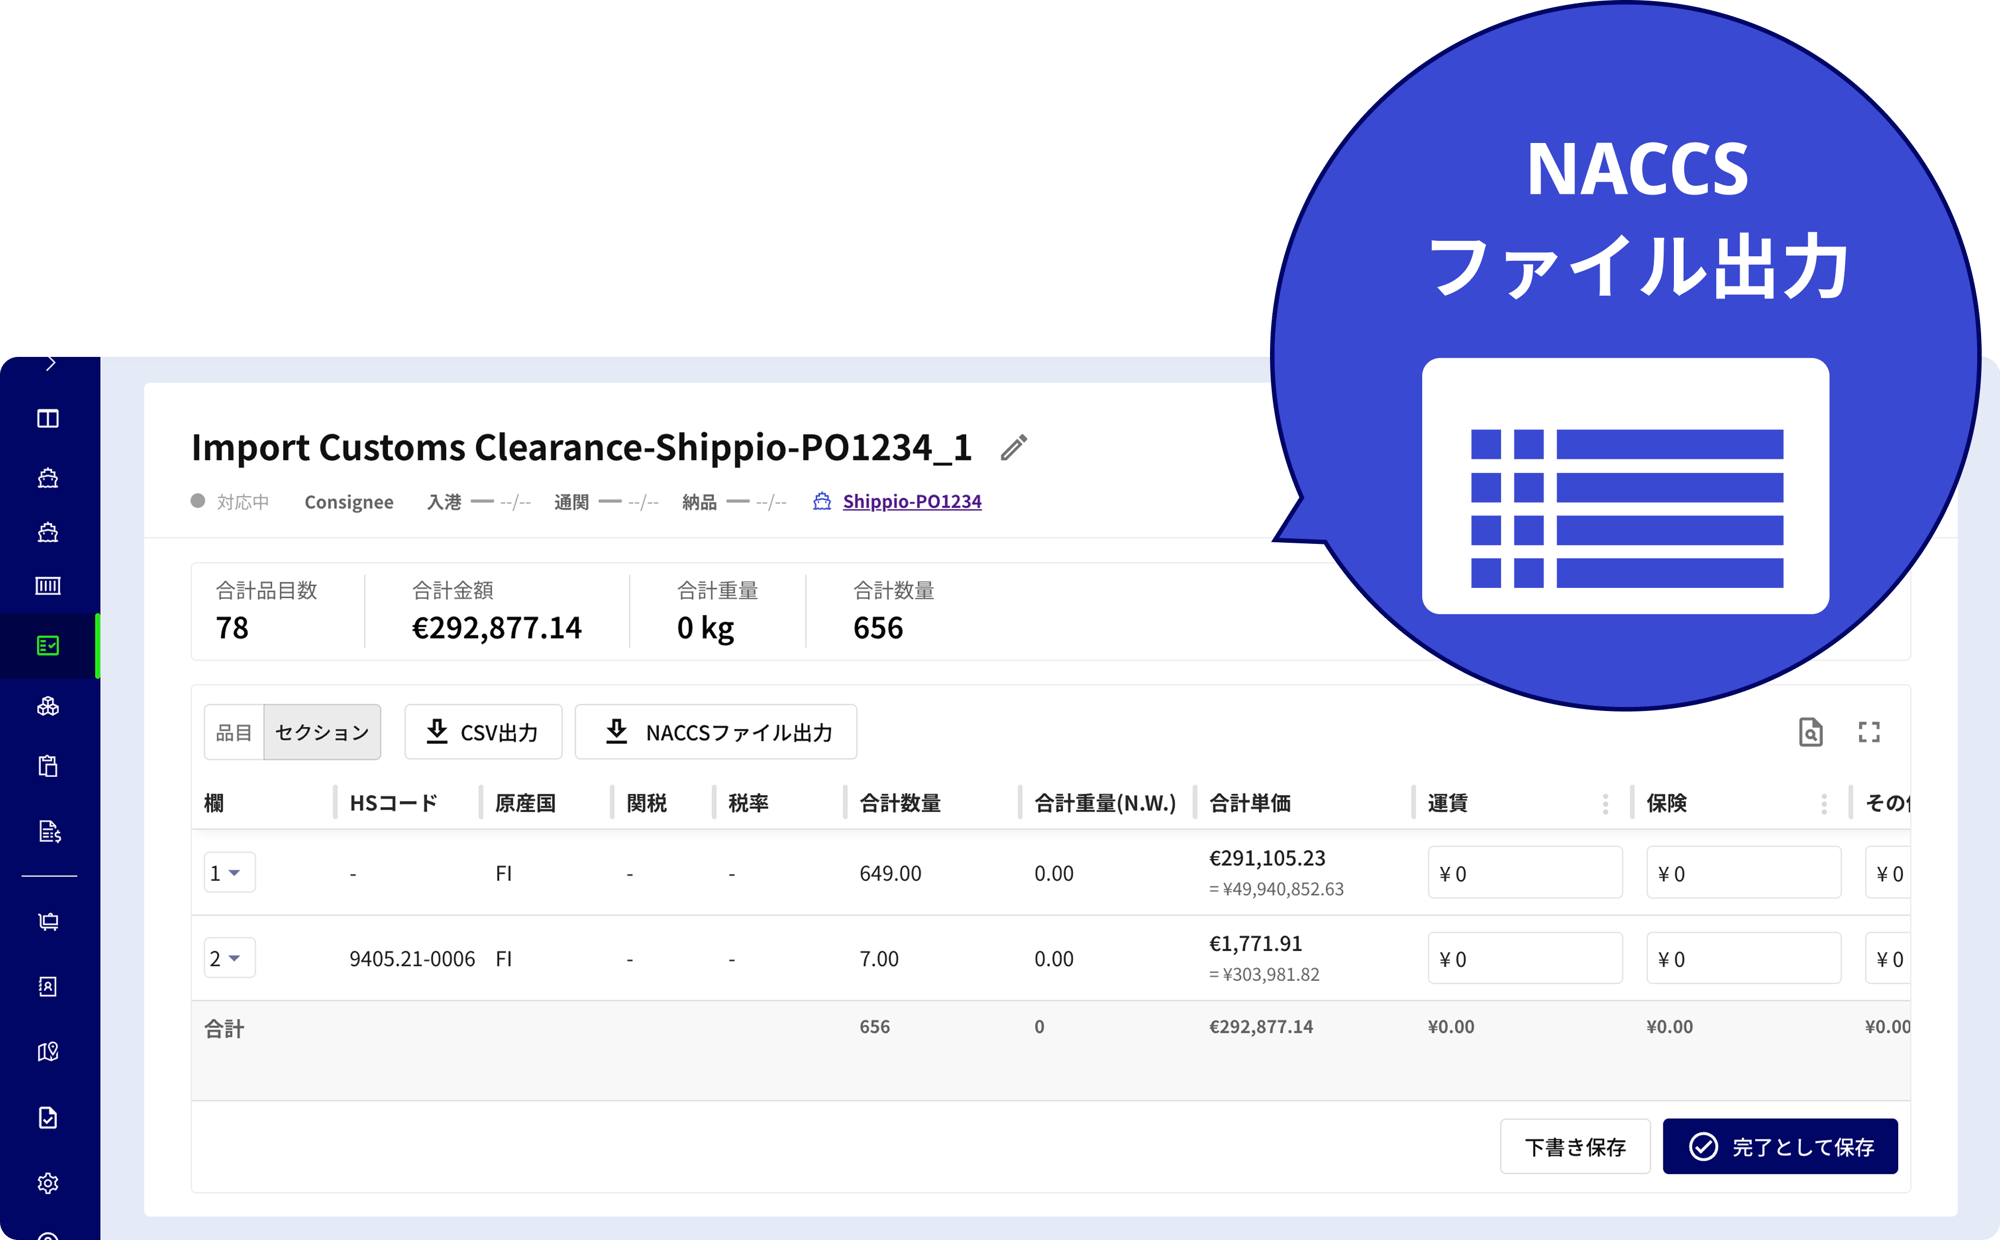This screenshot has width=2000, height=1240.
Task: Expand the table to fullscreen view
Action: pyautogui.click(x=1869, y=732)
